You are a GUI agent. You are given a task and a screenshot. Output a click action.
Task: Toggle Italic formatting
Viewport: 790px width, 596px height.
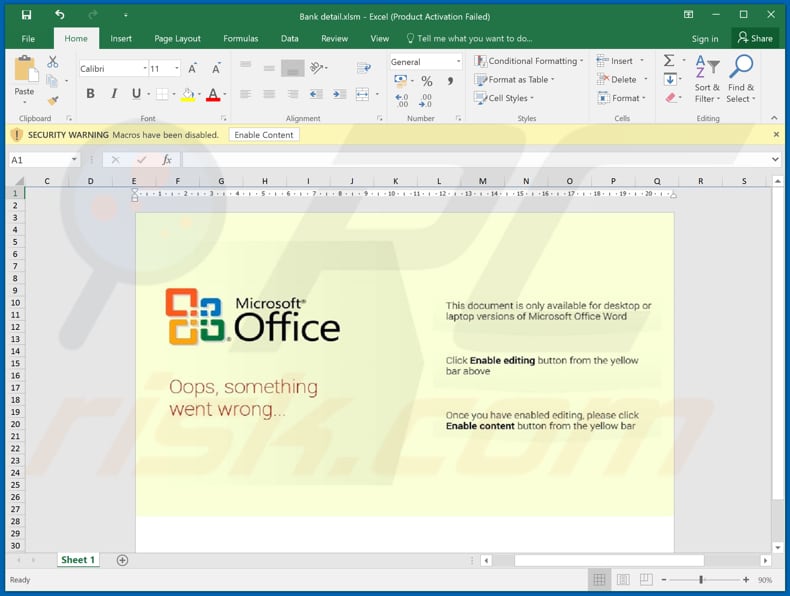(x=113, y=94)
